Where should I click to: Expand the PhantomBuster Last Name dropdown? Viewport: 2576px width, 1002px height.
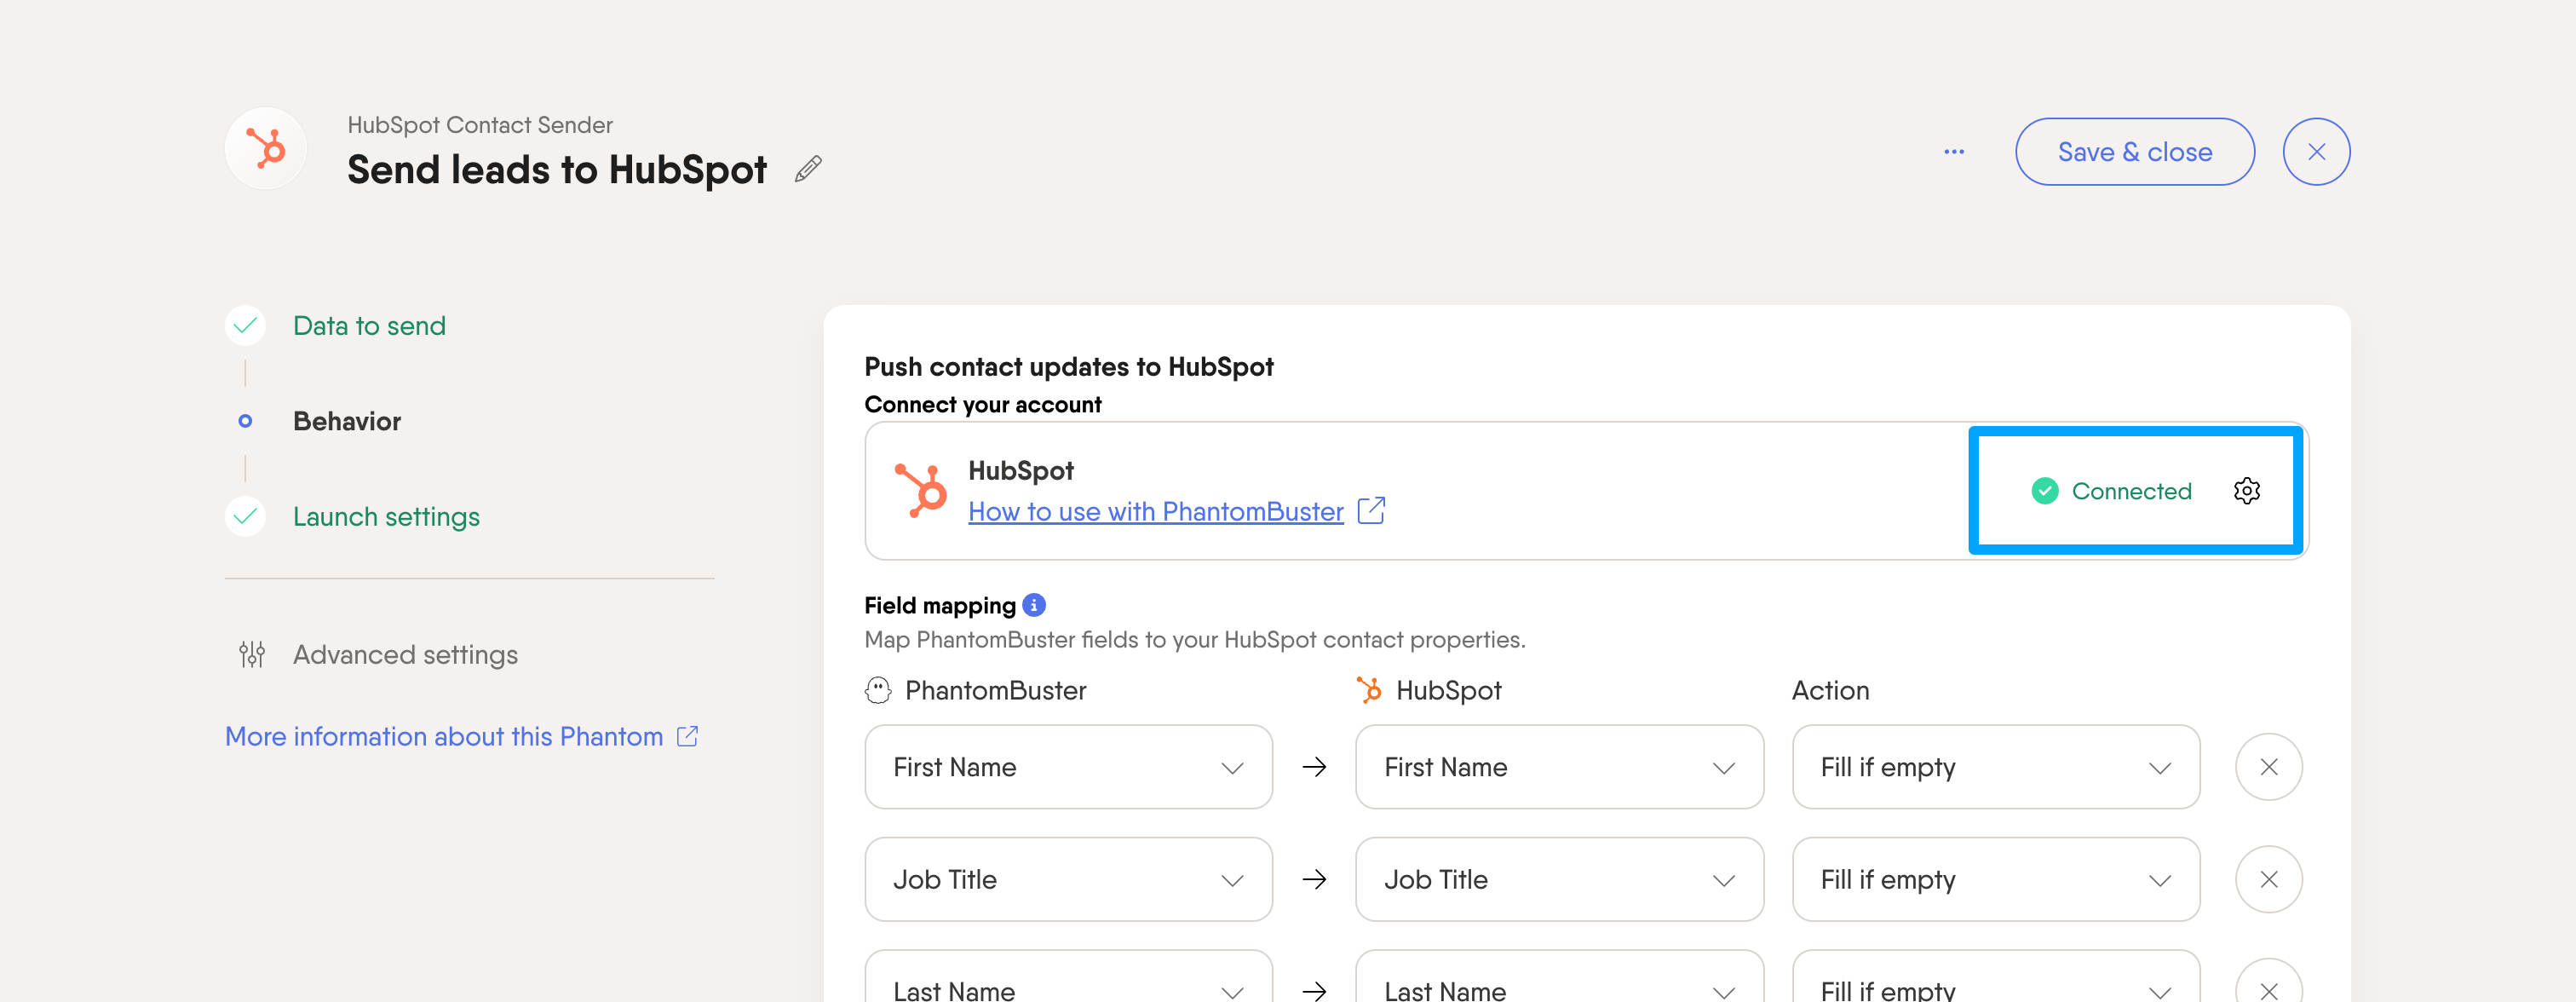pos(1068,980)
